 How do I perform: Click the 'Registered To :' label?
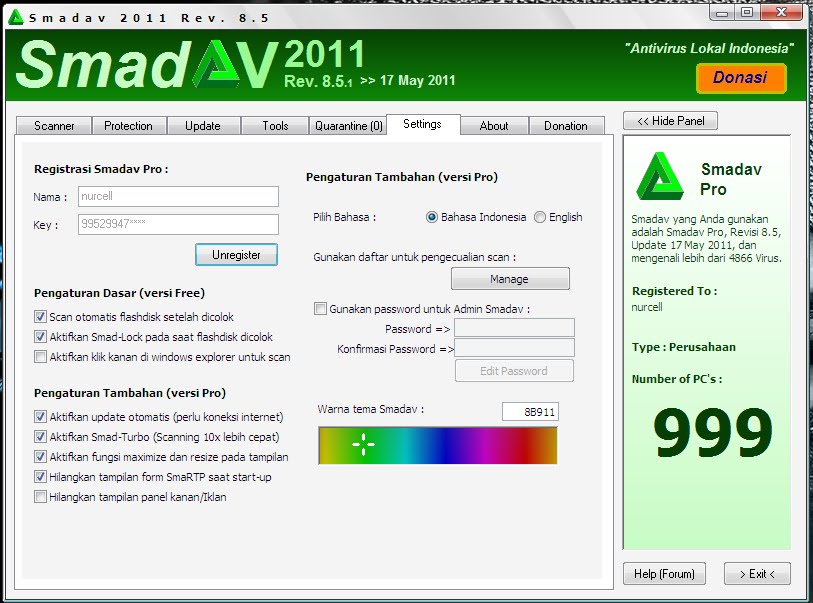[x=675, y=291]
